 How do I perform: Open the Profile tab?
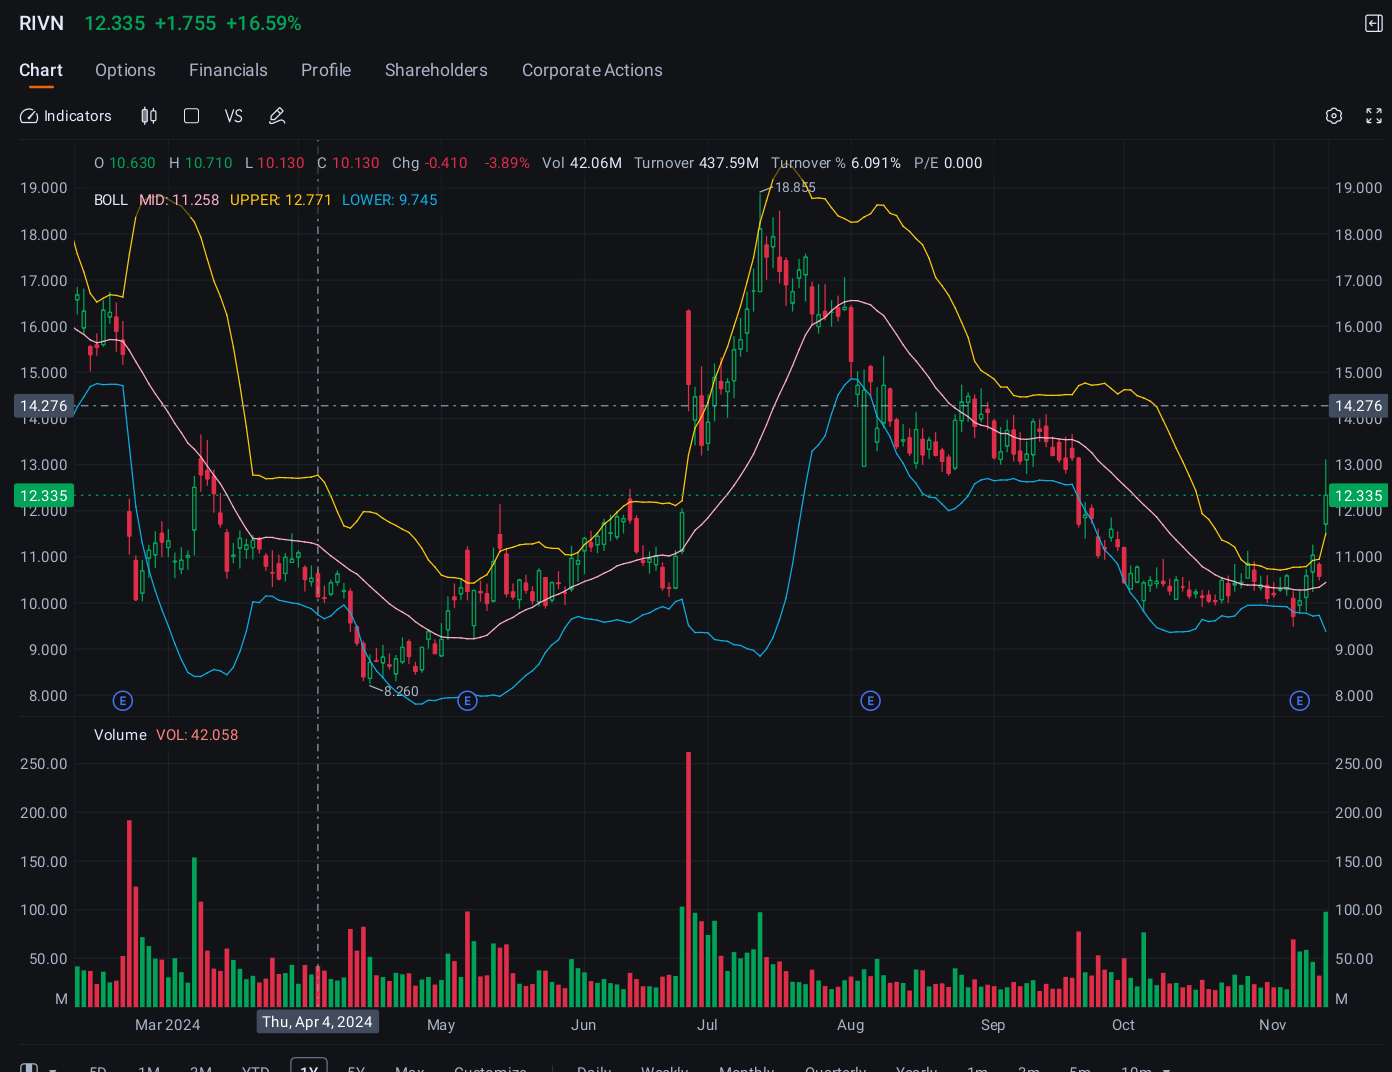click(x=326, y=70)
